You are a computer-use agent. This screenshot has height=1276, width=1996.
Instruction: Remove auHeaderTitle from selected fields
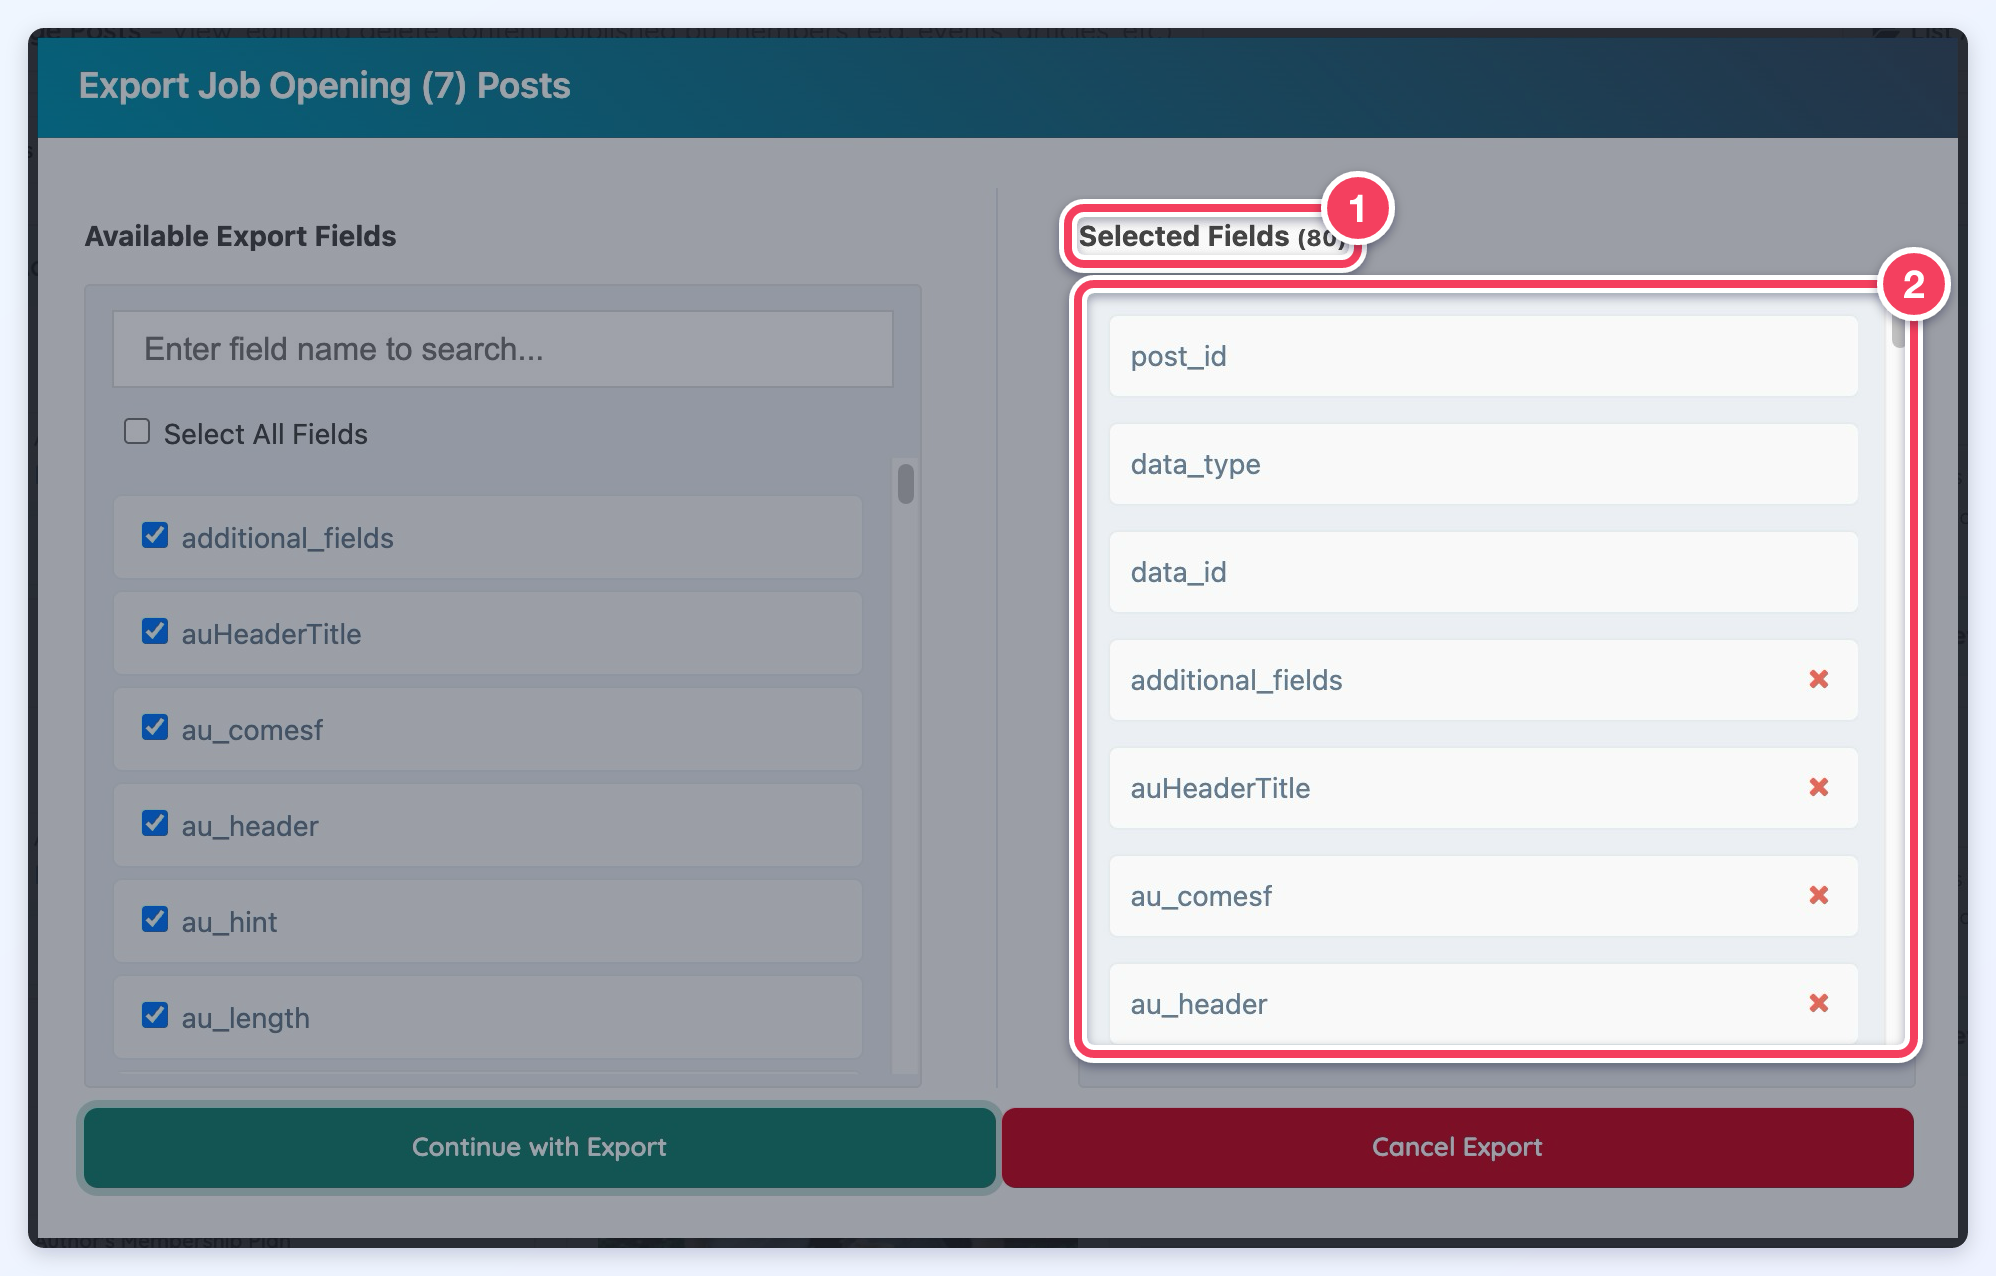tap(1818, 787)
